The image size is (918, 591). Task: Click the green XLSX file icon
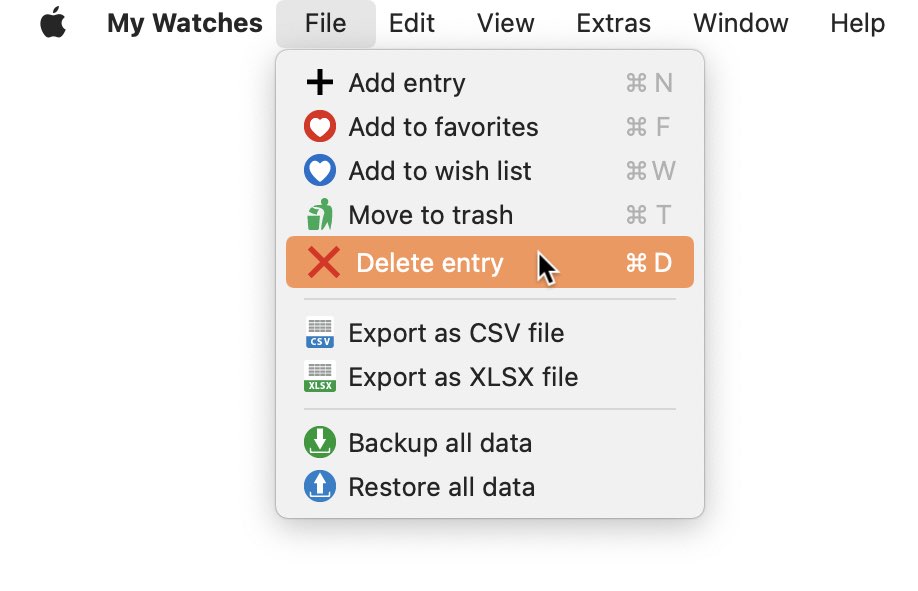(320, 377)
